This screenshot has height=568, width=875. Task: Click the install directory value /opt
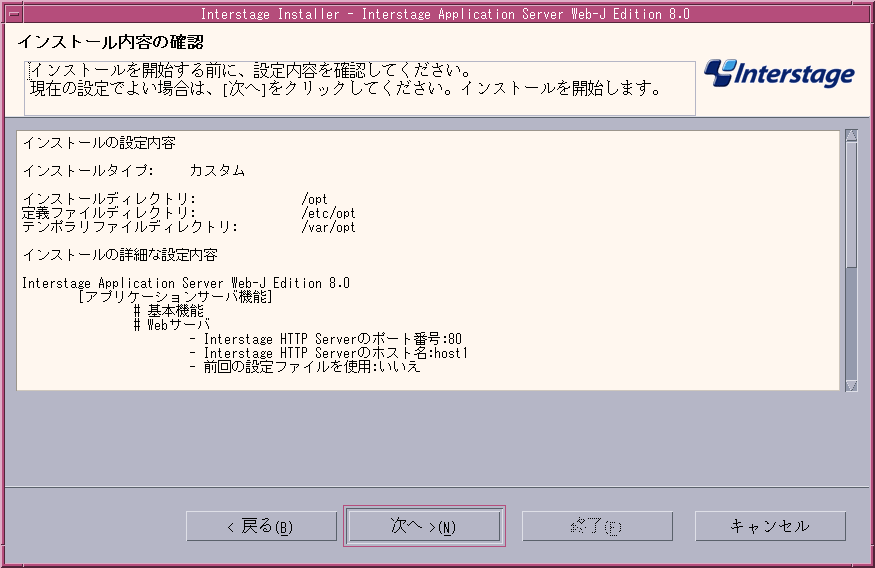pyautogui.click(x=314, y=199)
